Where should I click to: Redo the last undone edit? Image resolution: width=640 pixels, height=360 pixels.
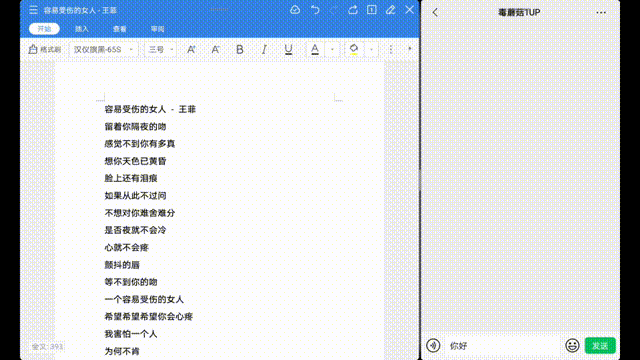click(x=333, y=10)
